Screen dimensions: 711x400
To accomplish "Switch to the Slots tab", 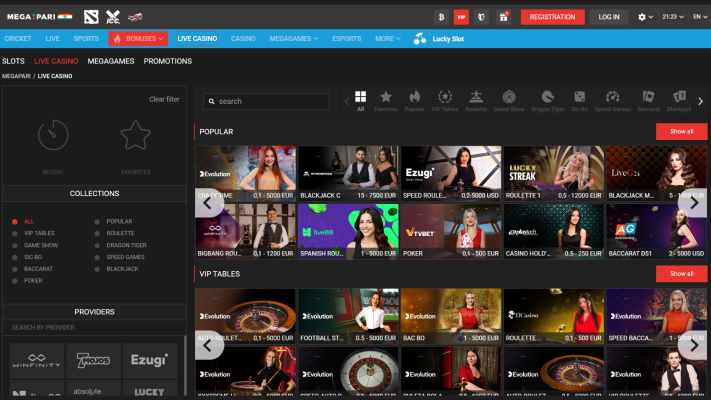I will click(x=13, y=61).
